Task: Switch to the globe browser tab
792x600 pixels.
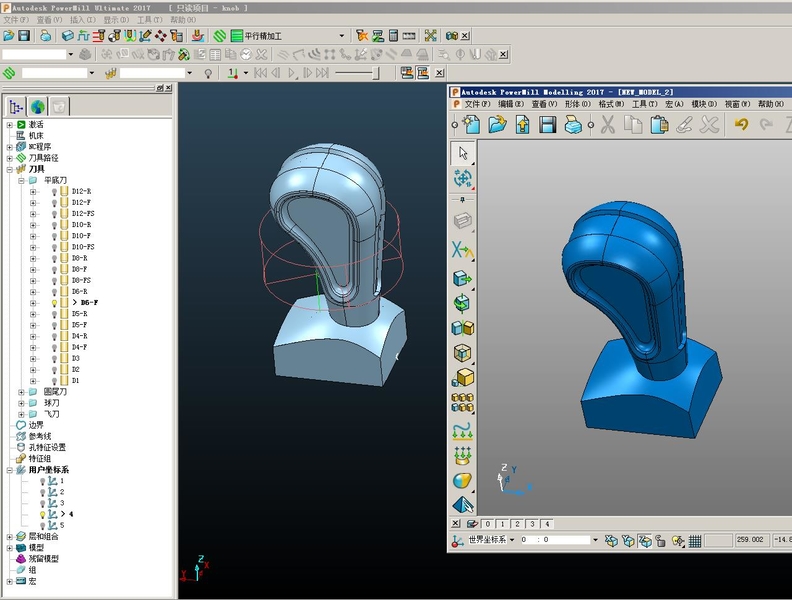Action: coord(38,107)
